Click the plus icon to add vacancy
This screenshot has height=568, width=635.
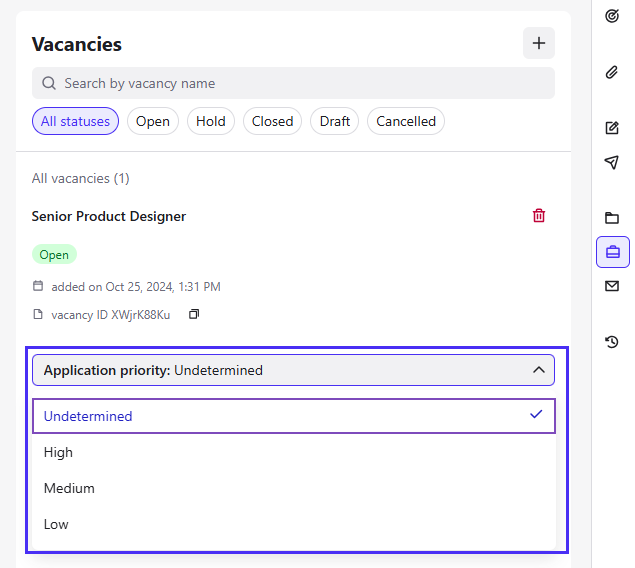(x=539, y=43)
